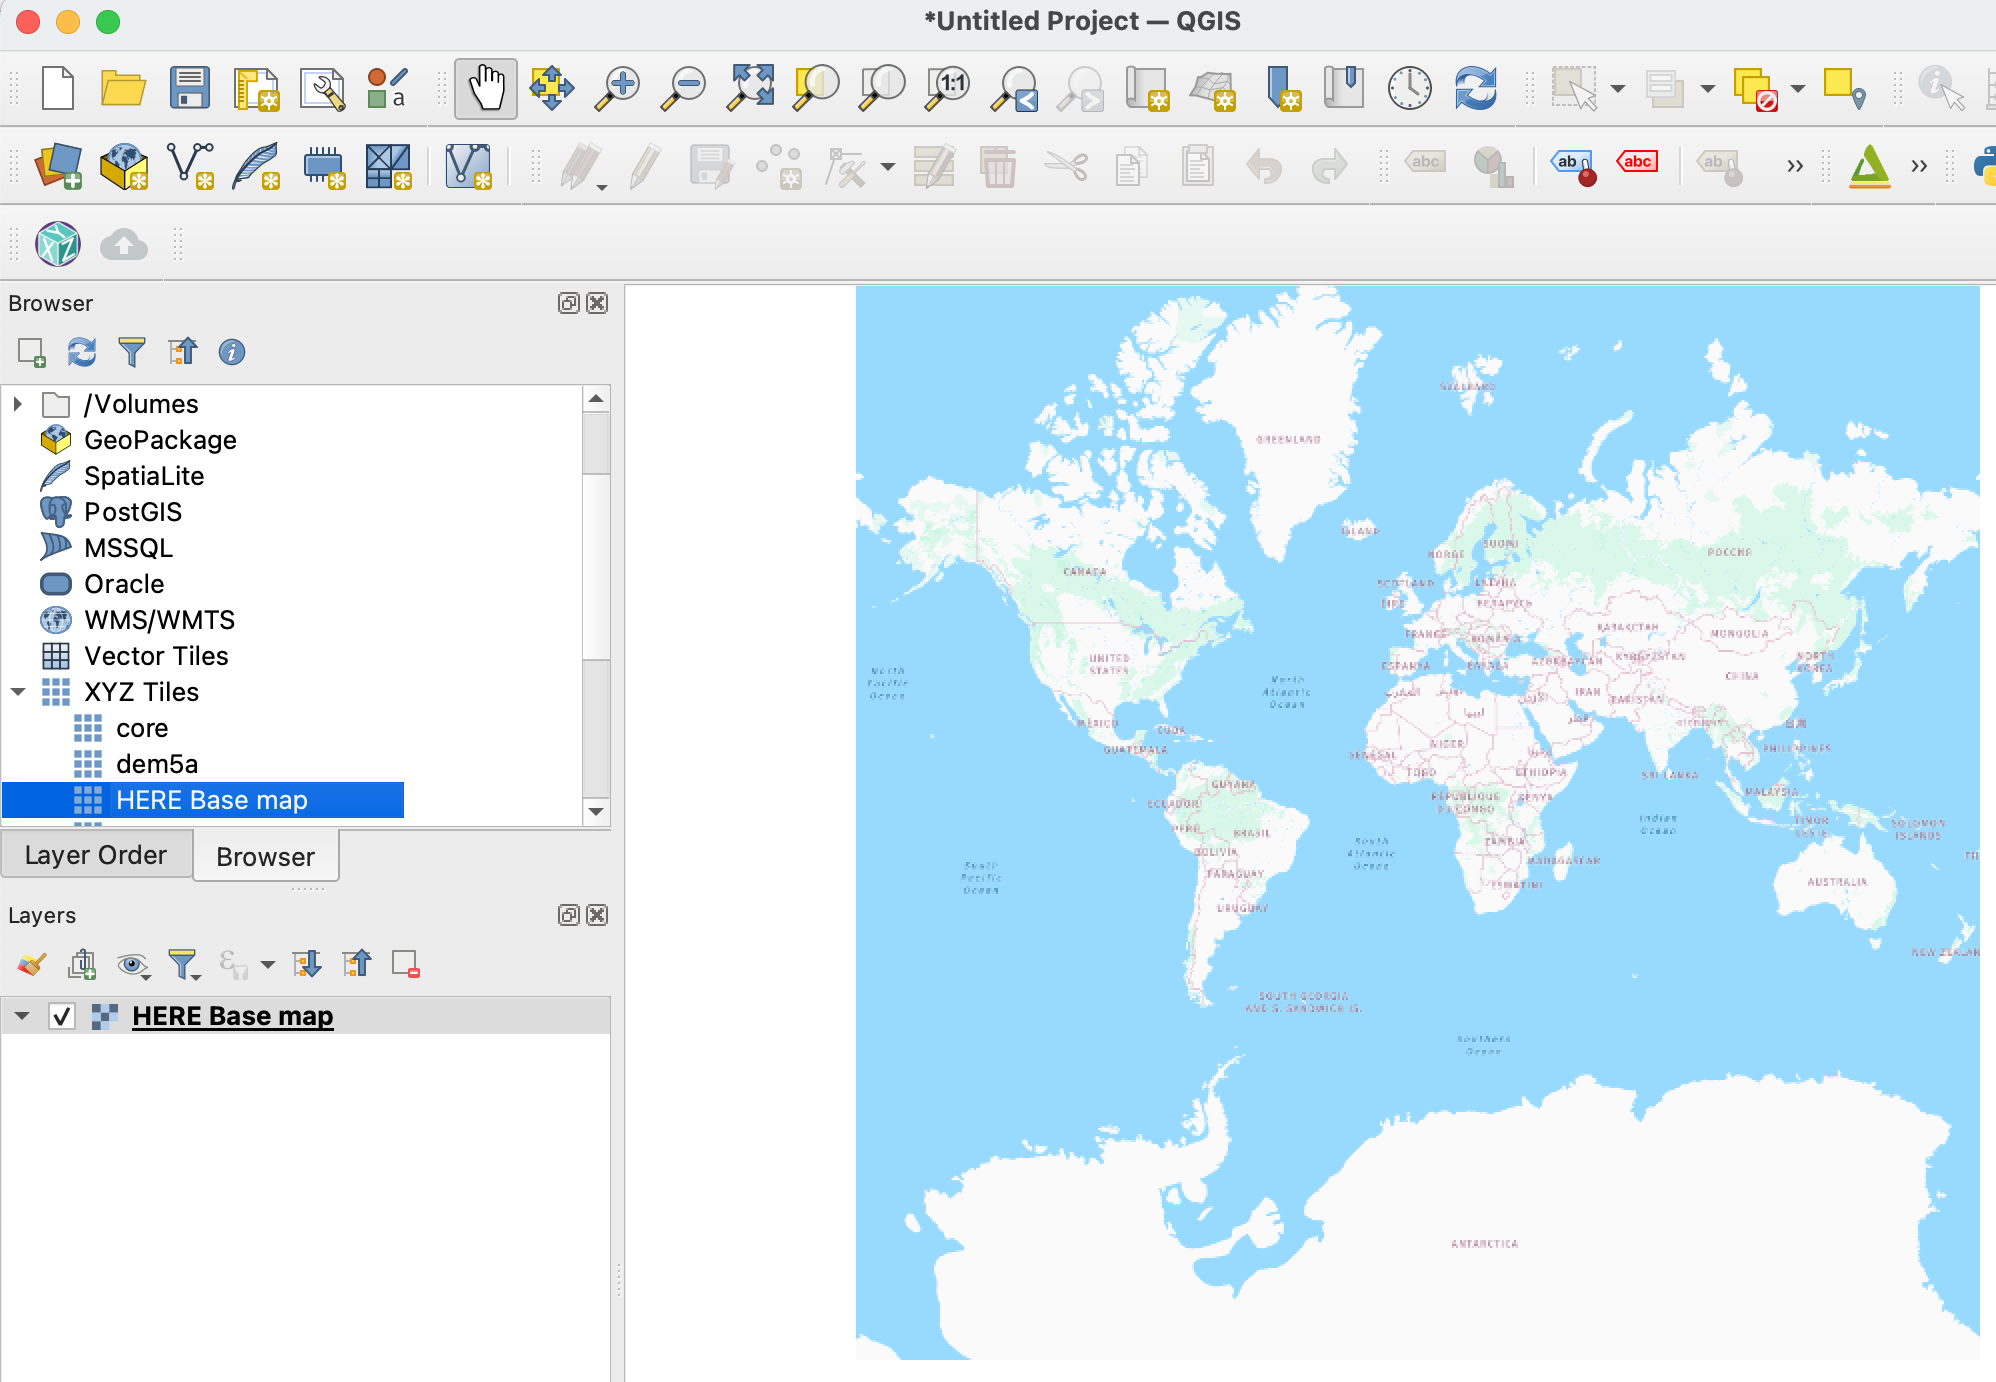
Task: Select GeoPackage in Browser tree
Action: (160, 440)
